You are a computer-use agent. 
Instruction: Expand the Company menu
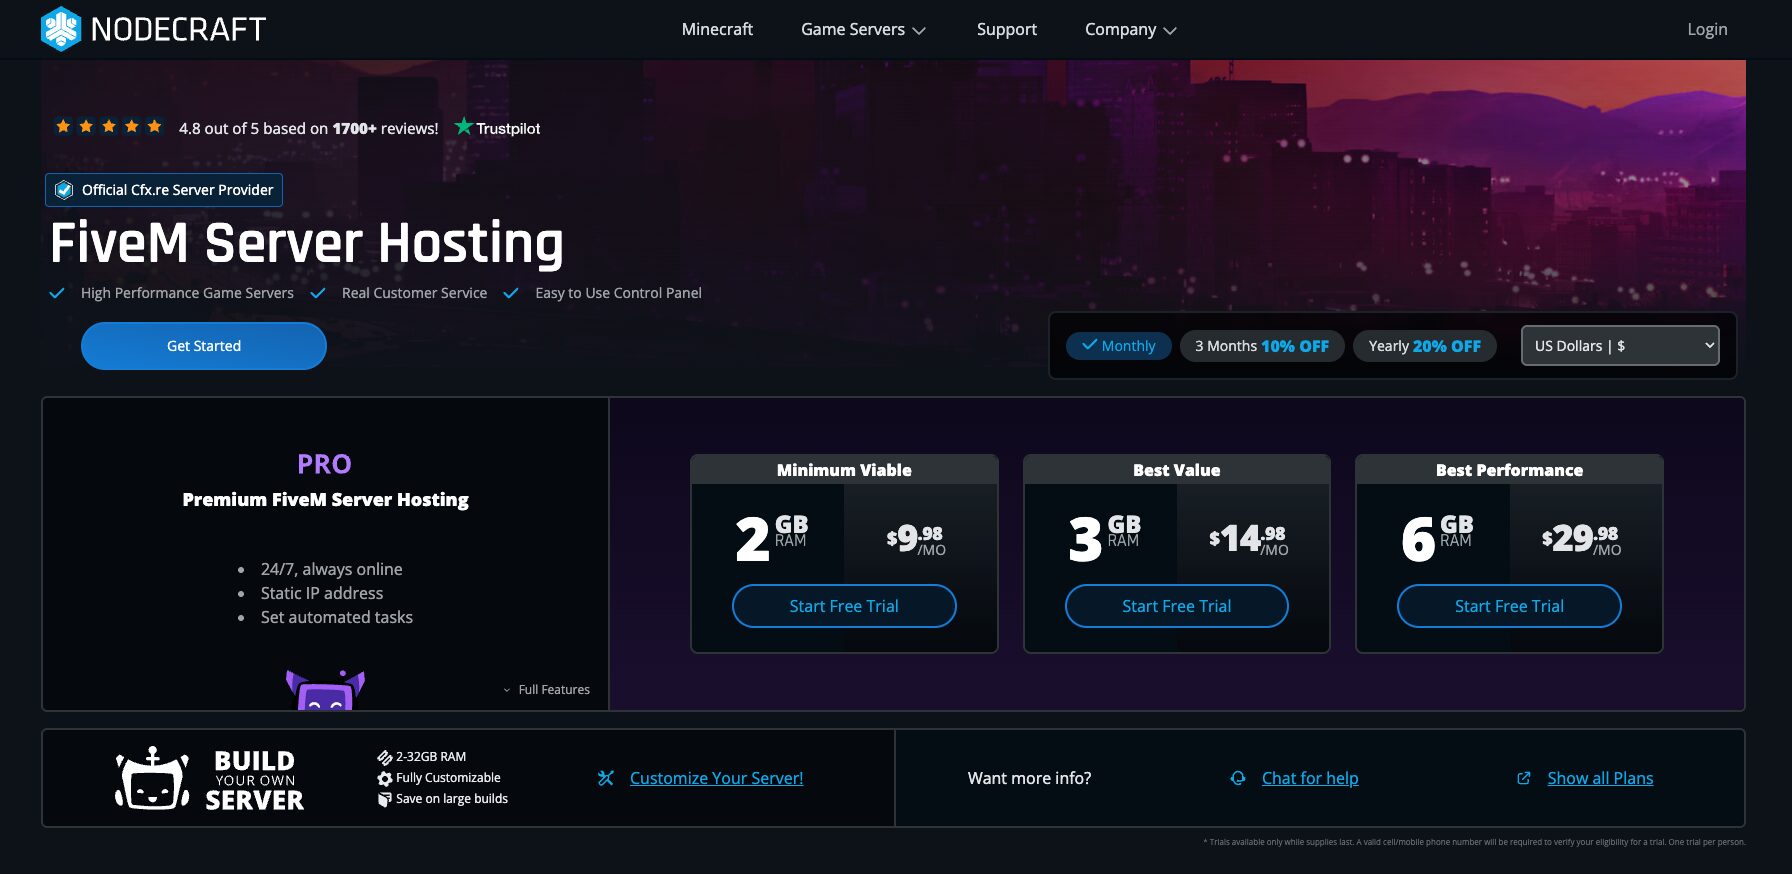1131,30
